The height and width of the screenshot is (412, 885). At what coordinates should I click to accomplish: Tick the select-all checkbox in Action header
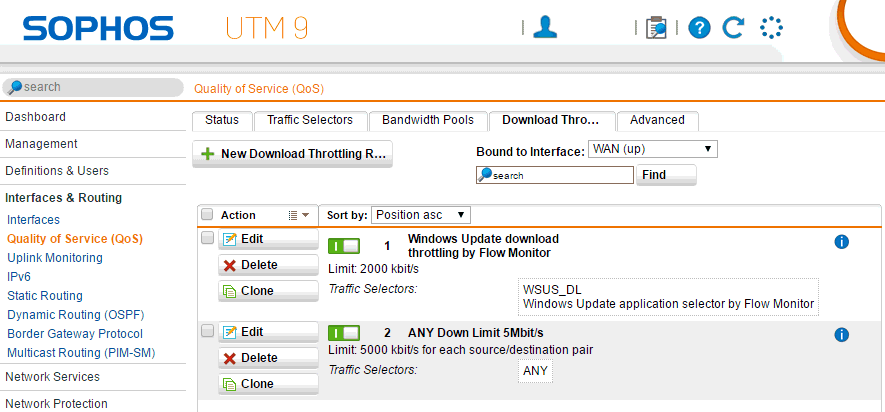pyautogui.click(x=207, y=214)
